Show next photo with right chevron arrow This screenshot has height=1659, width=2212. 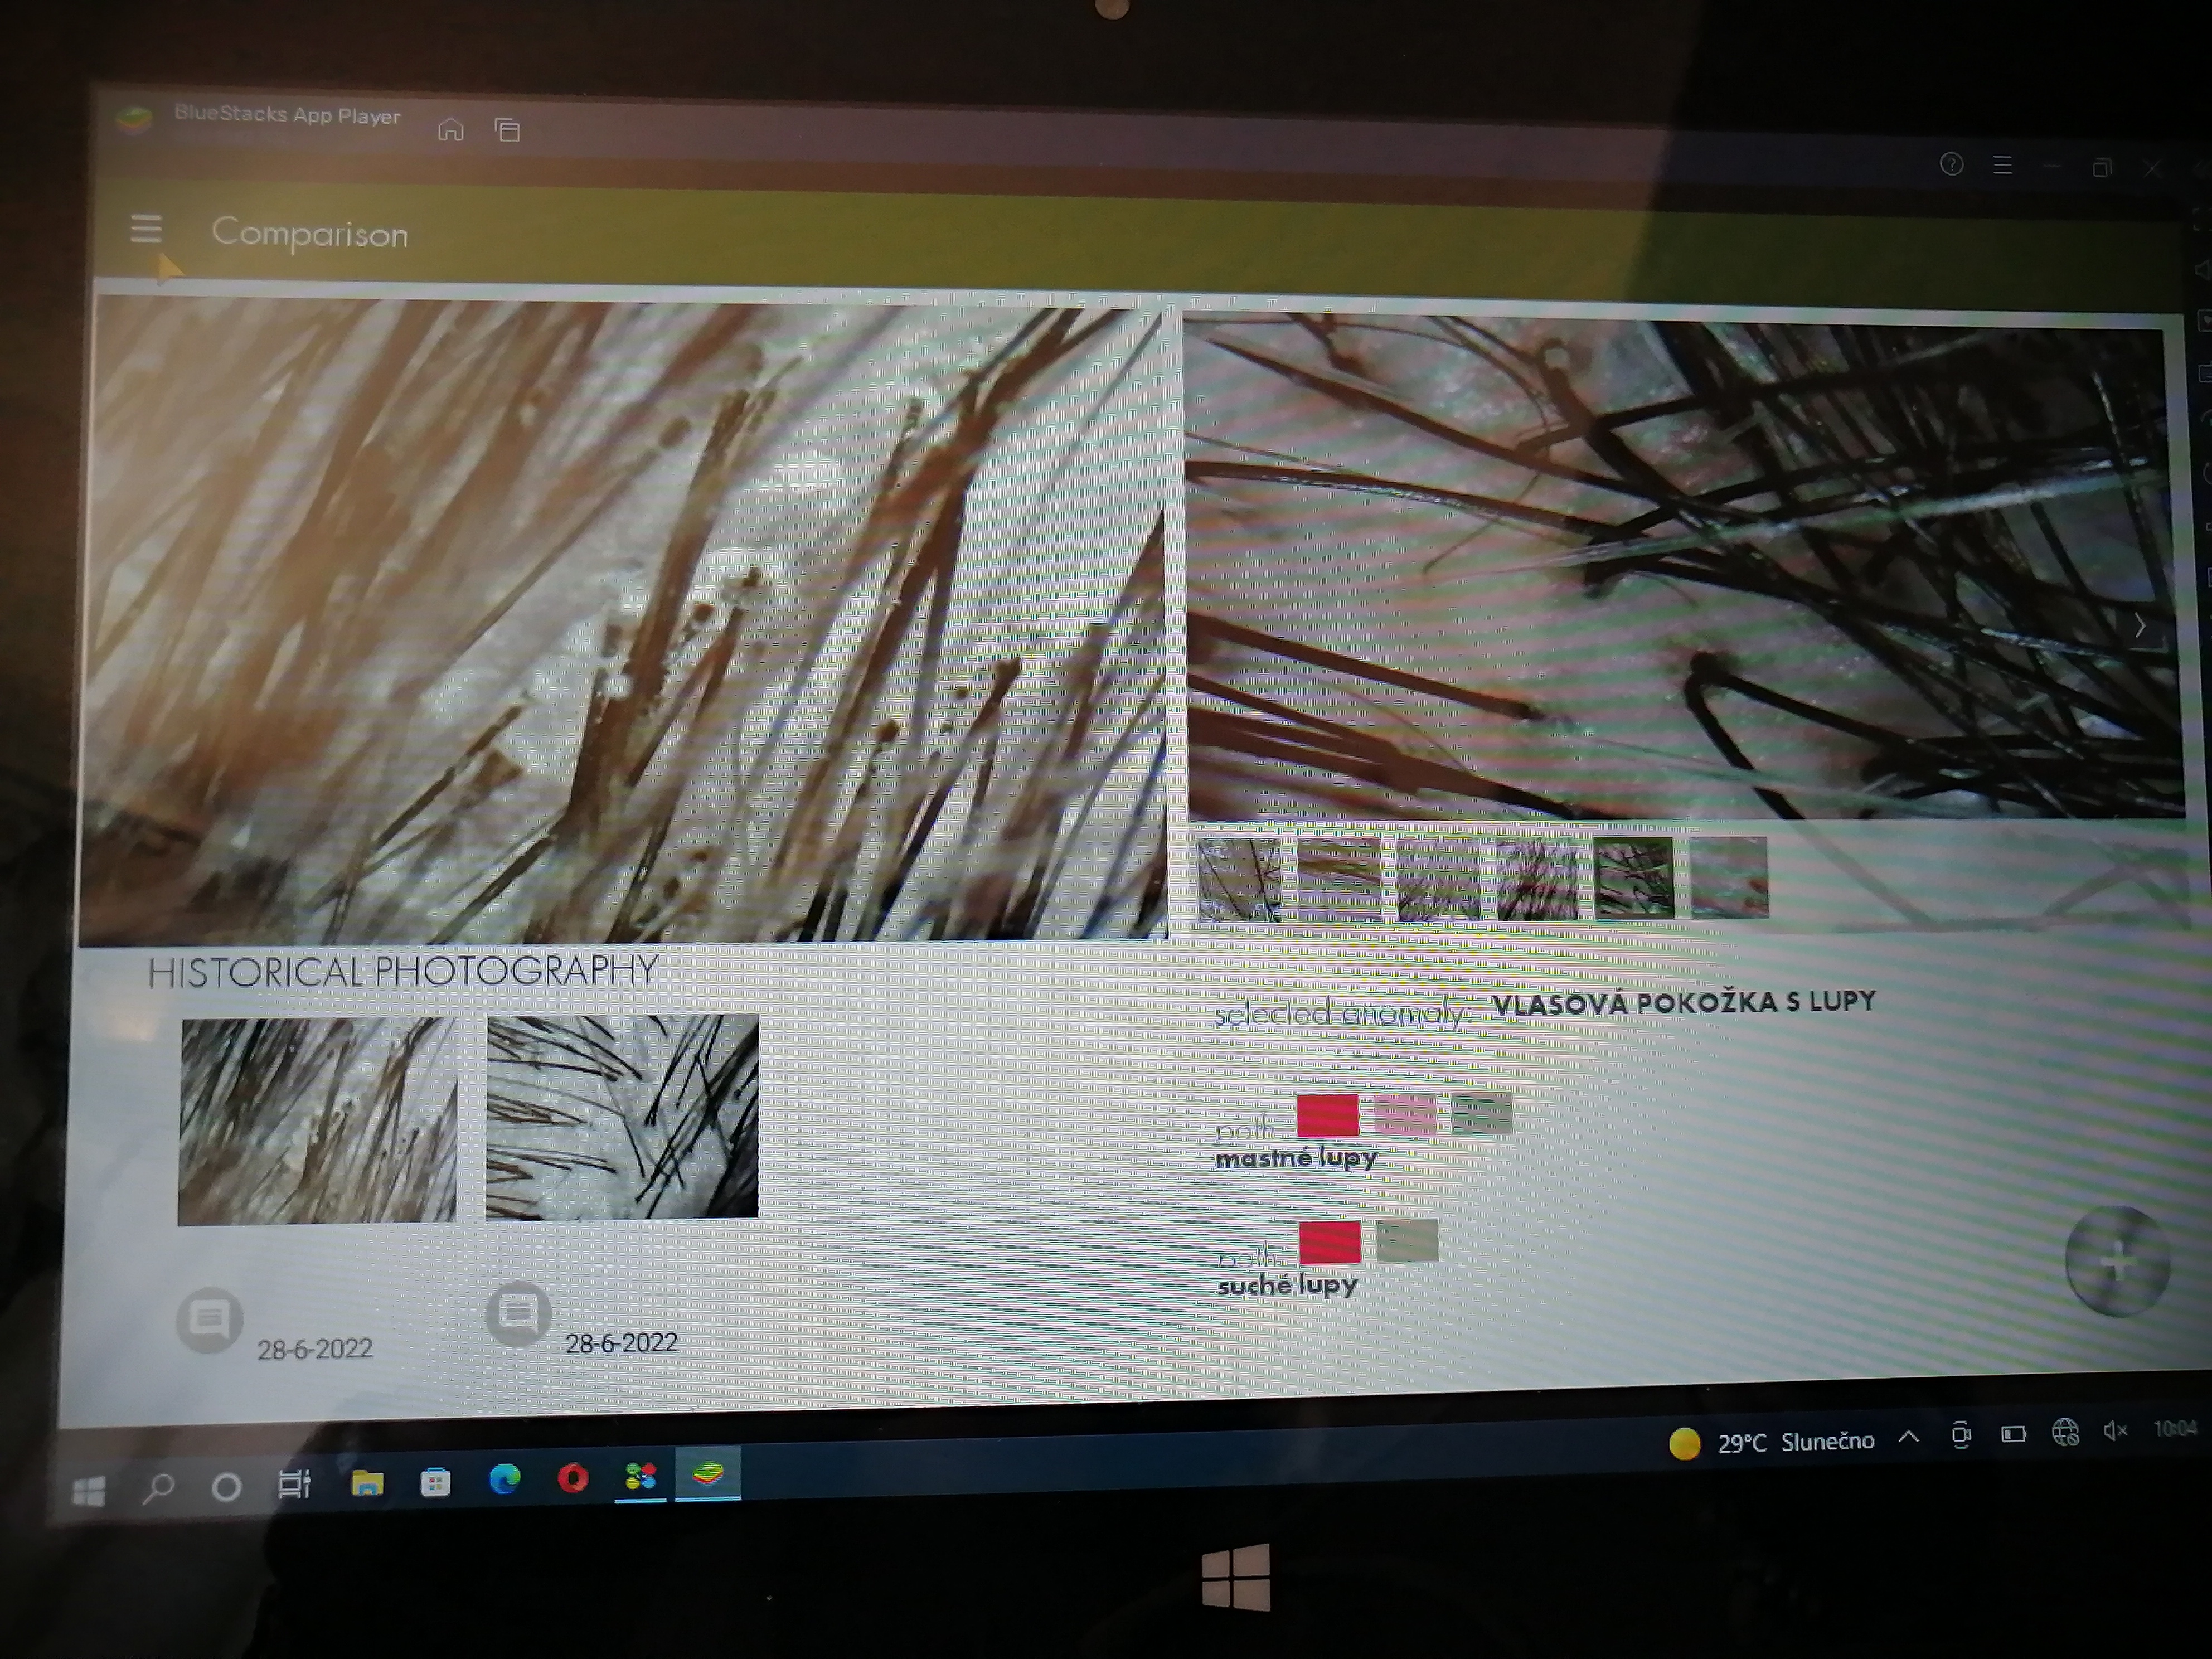pyautogui.click(x=2139, y=627)
